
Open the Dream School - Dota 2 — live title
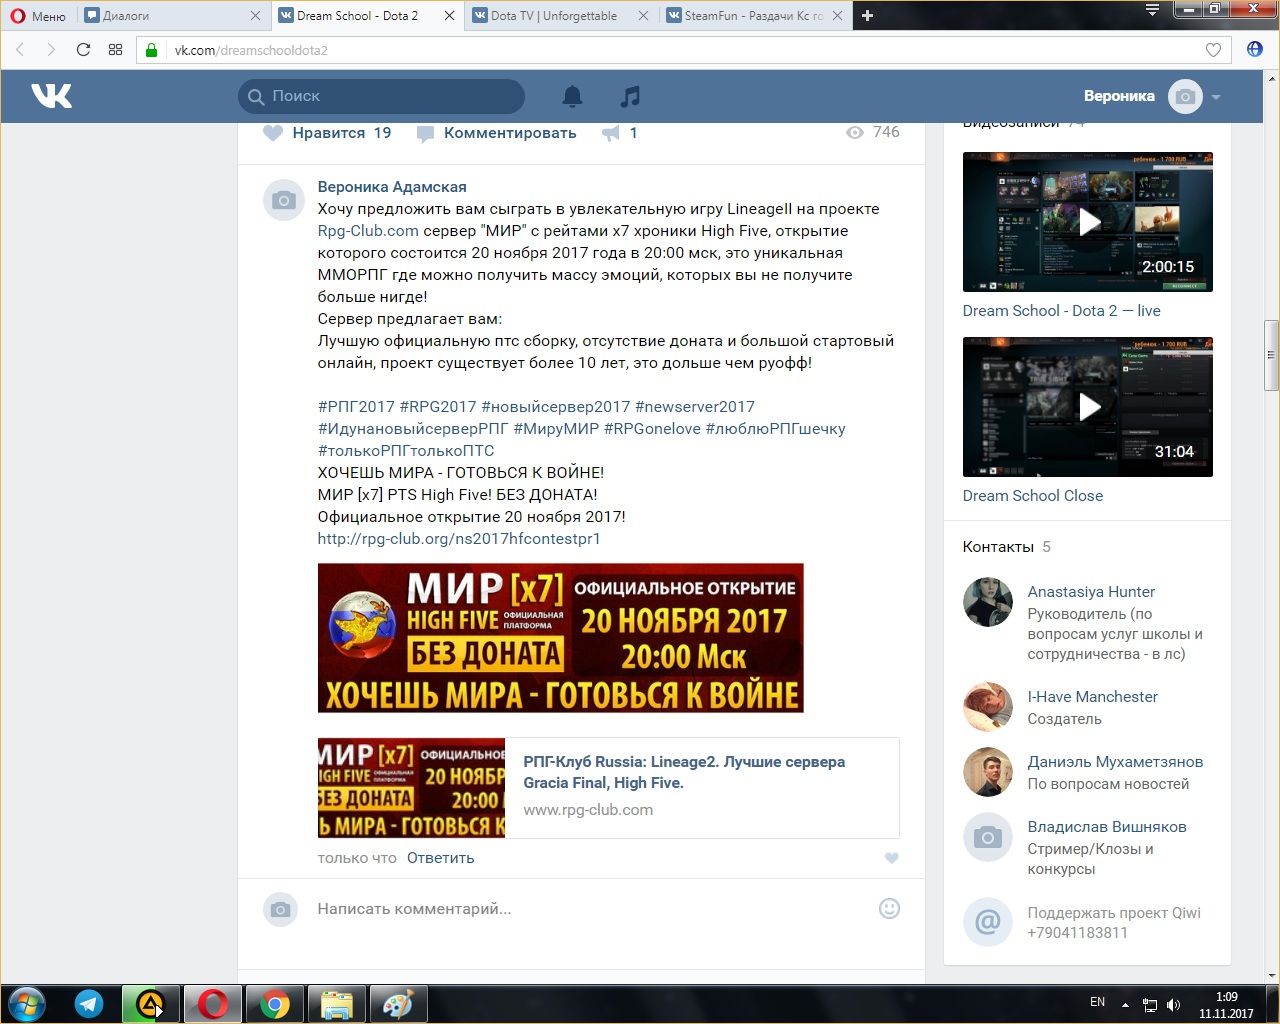tap(1062, 311)
